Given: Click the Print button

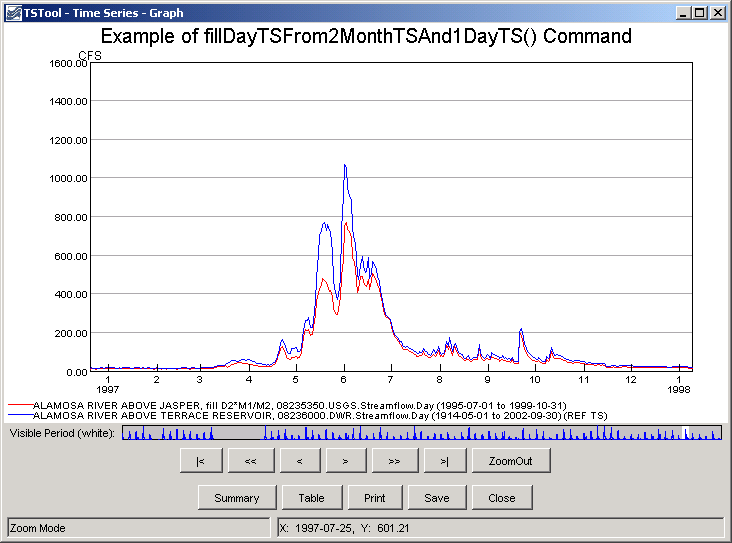Looking at the screenshot, I should [375, 498].
